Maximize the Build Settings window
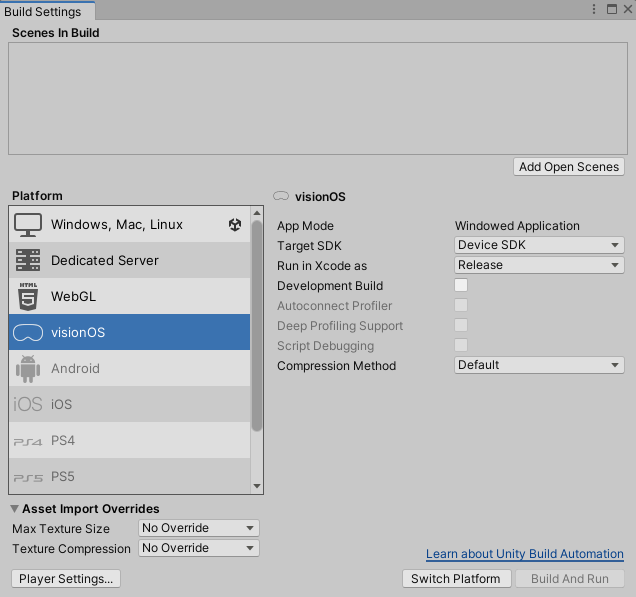Image resolution: width=636 pixels, height=597 pixels. coord(612,9)
